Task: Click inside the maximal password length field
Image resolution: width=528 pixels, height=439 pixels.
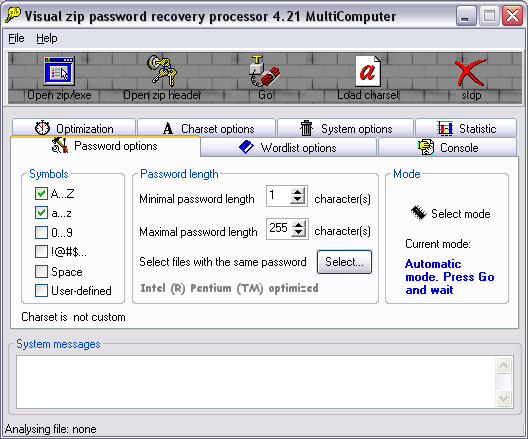Action: click(x=279, y=229)
